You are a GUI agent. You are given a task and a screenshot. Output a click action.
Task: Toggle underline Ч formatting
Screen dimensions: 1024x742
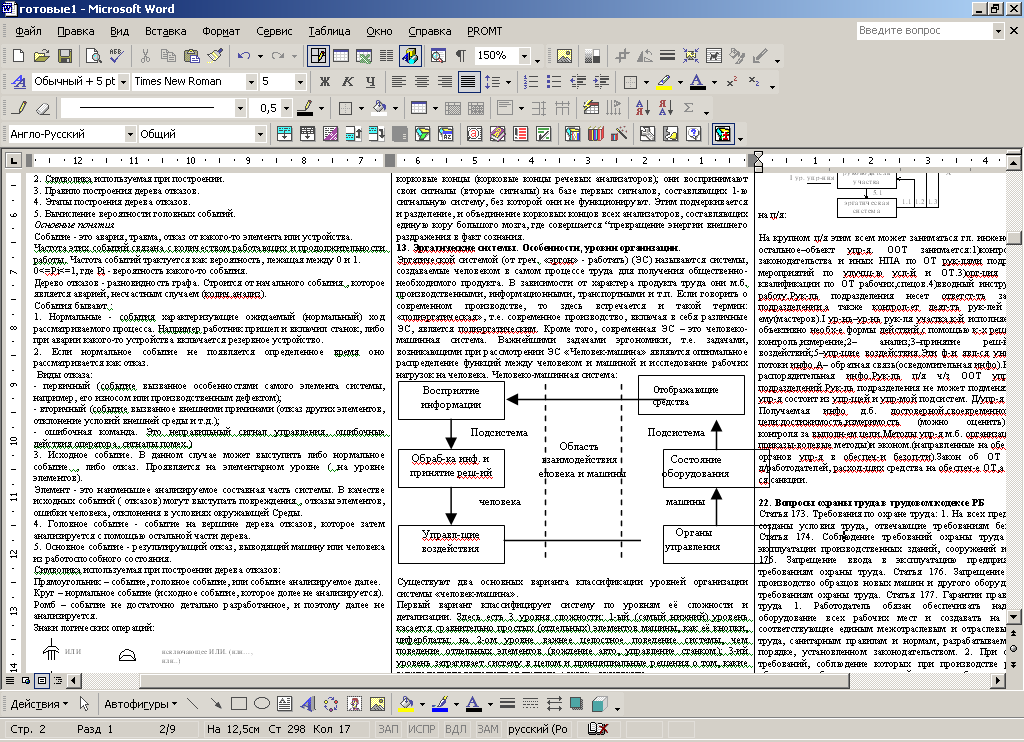point(370,82)
